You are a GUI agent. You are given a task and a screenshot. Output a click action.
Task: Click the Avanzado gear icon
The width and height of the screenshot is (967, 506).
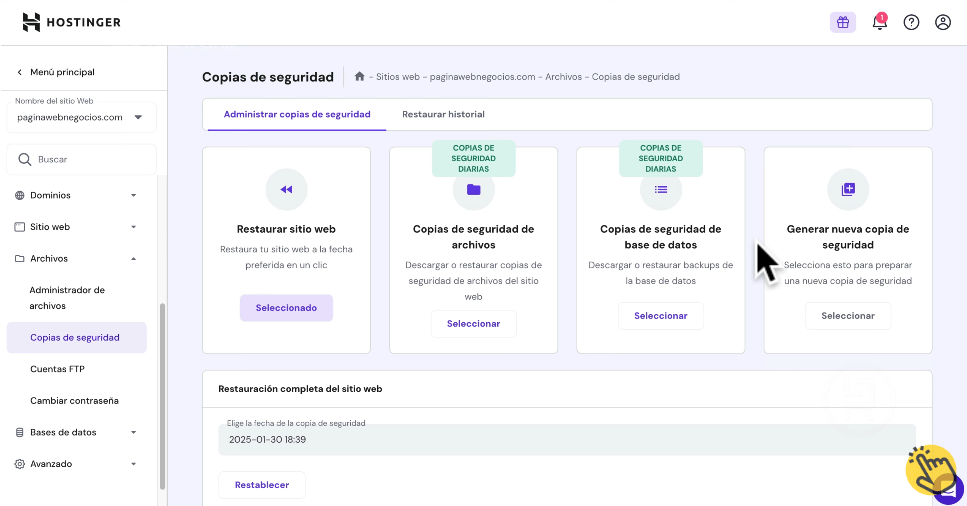(20, 463)
